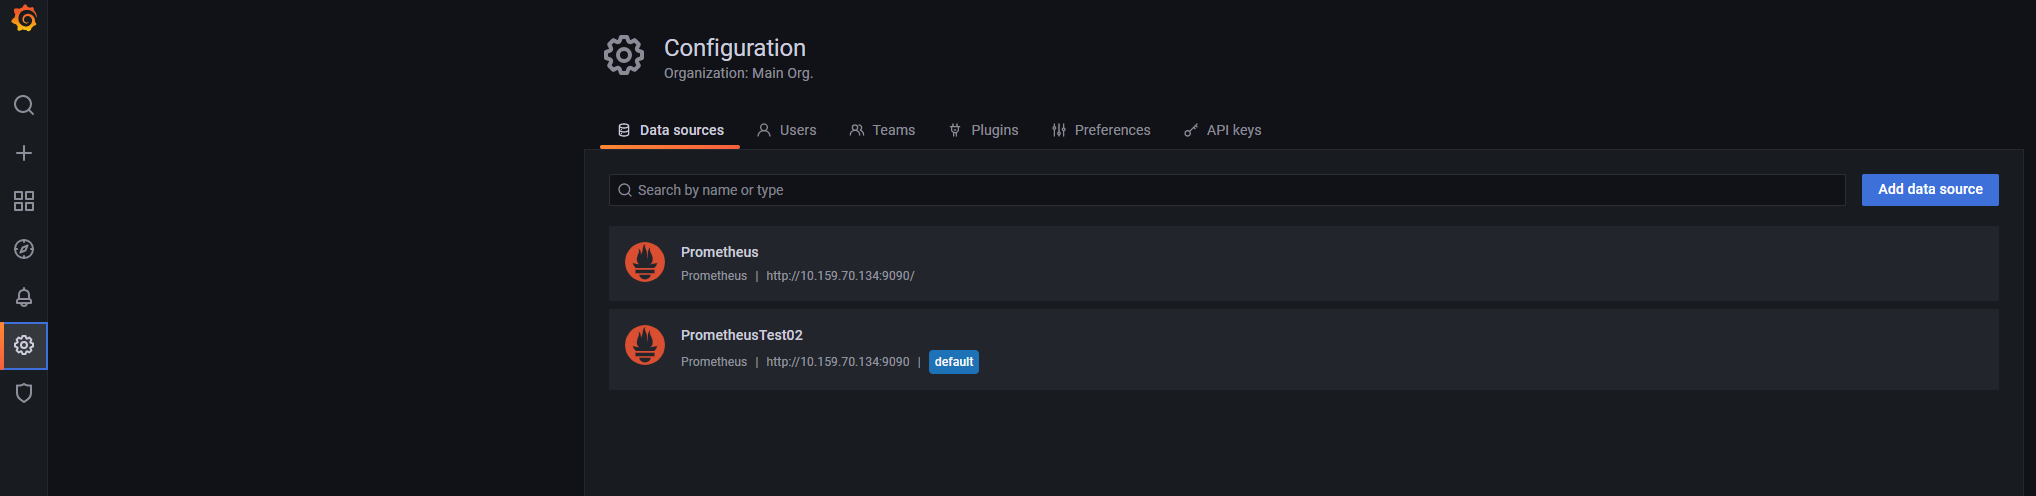Switch to the Data sources tab

[670, 130]
